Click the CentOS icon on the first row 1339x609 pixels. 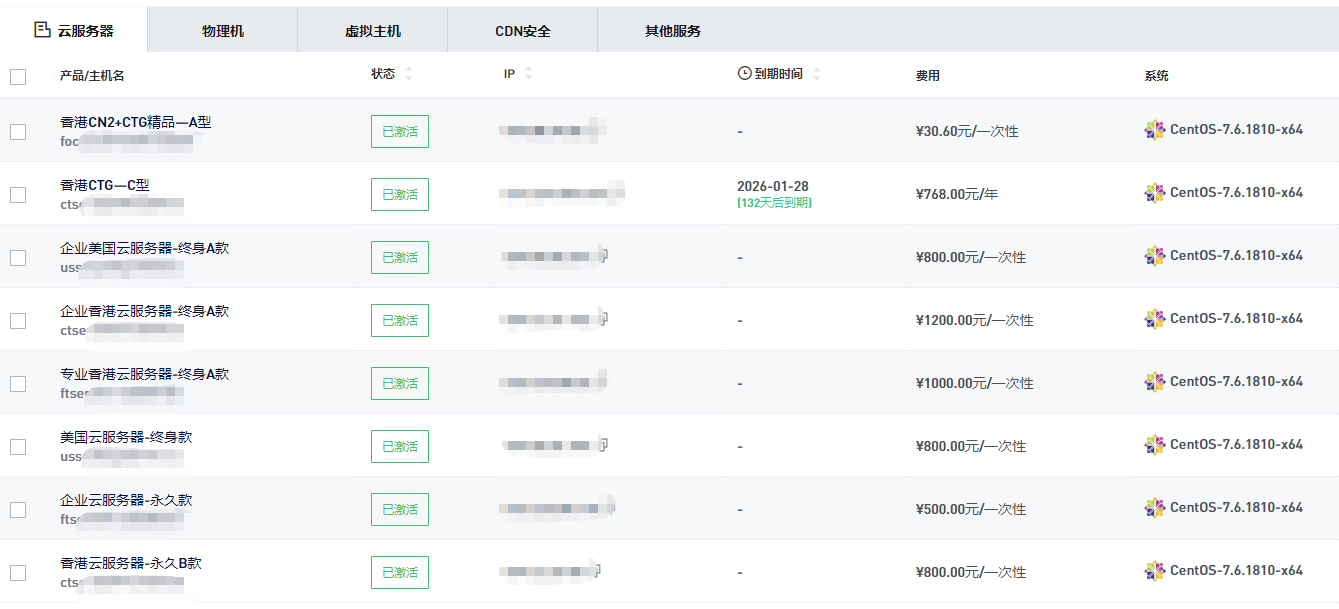pyautogui.click(x=1154, y=130)
